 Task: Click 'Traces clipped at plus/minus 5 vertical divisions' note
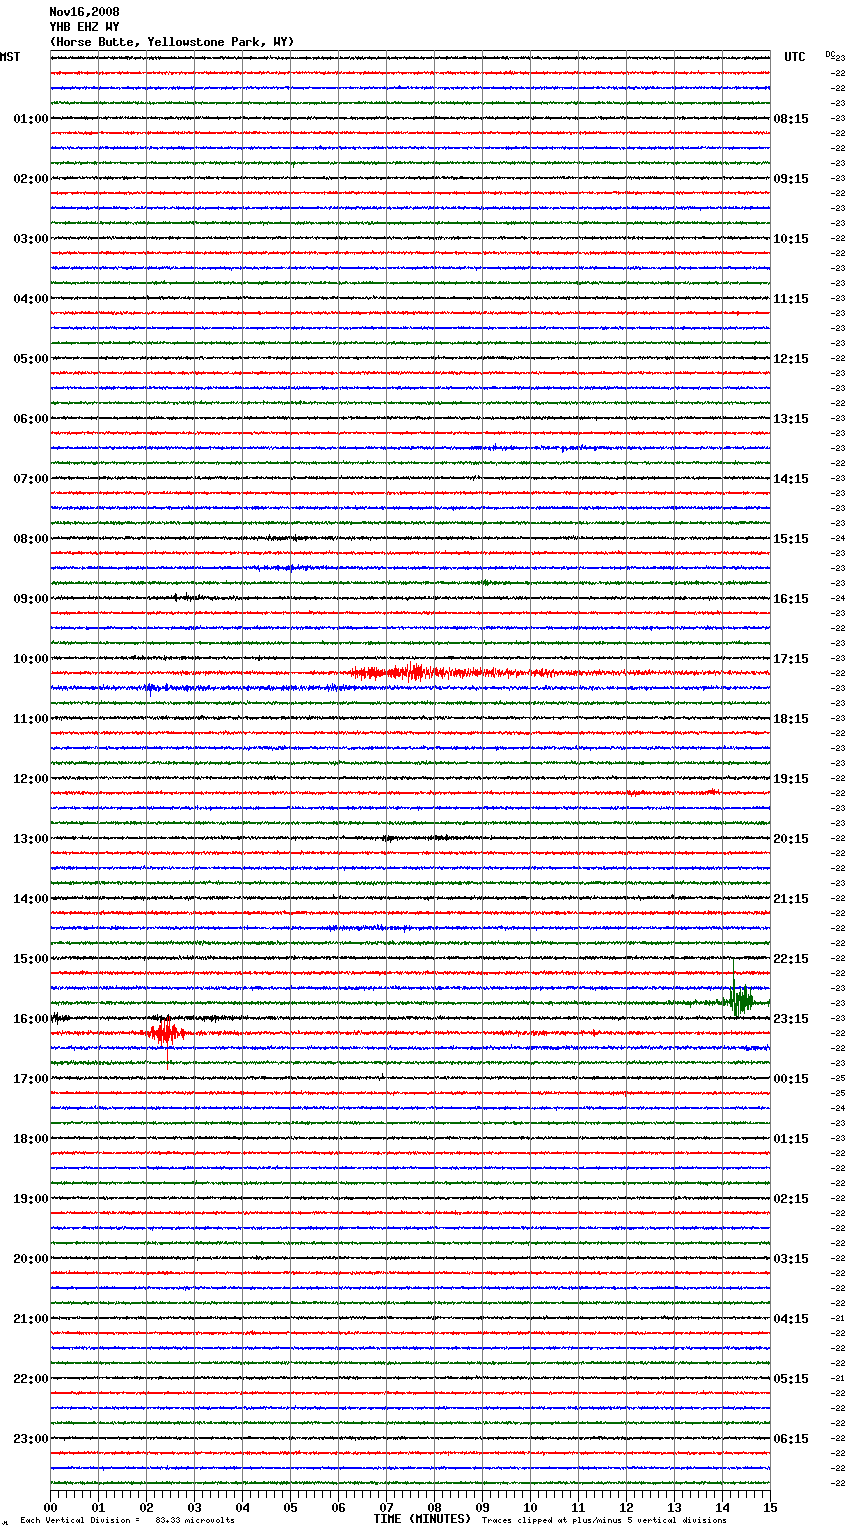(604, 1520)
